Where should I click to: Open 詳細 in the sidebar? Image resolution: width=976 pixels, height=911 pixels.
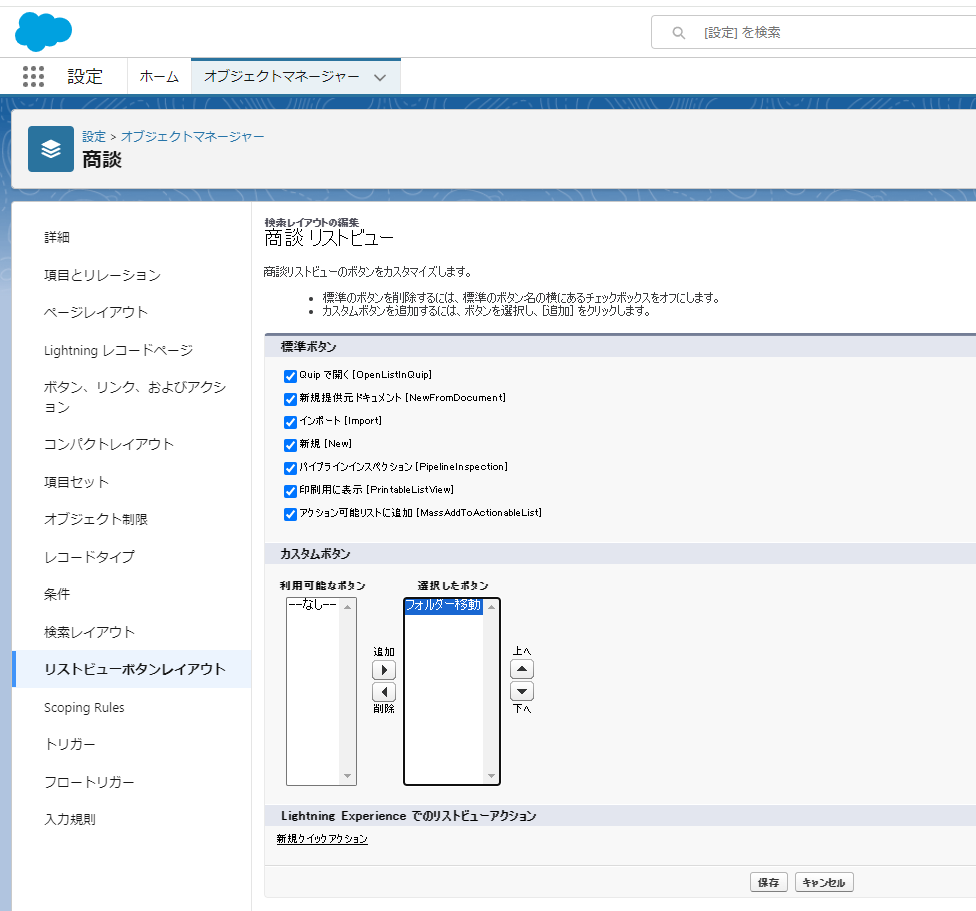pos(57,237)
